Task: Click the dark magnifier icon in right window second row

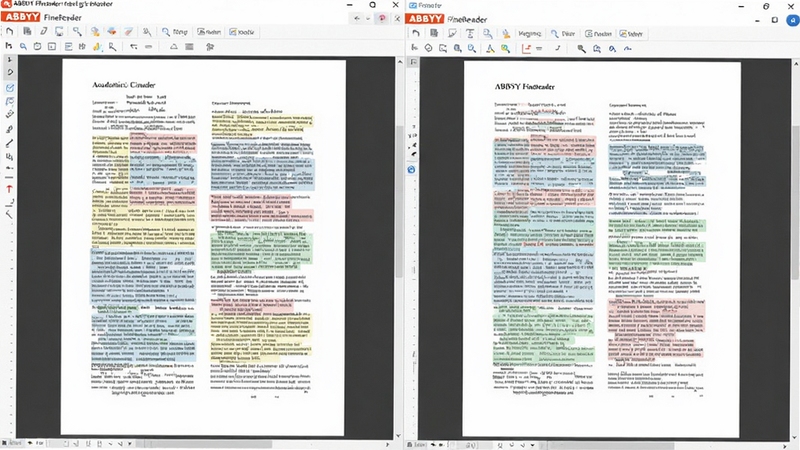Action: pyautogui.click(x=581, y=48)
